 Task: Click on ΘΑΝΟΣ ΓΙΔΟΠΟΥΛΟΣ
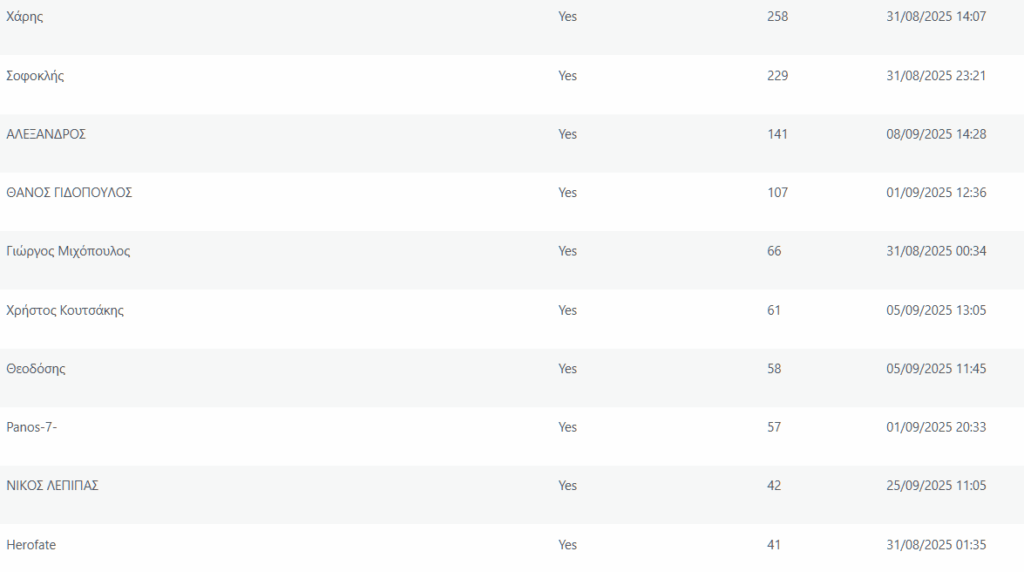click(69, 193)
